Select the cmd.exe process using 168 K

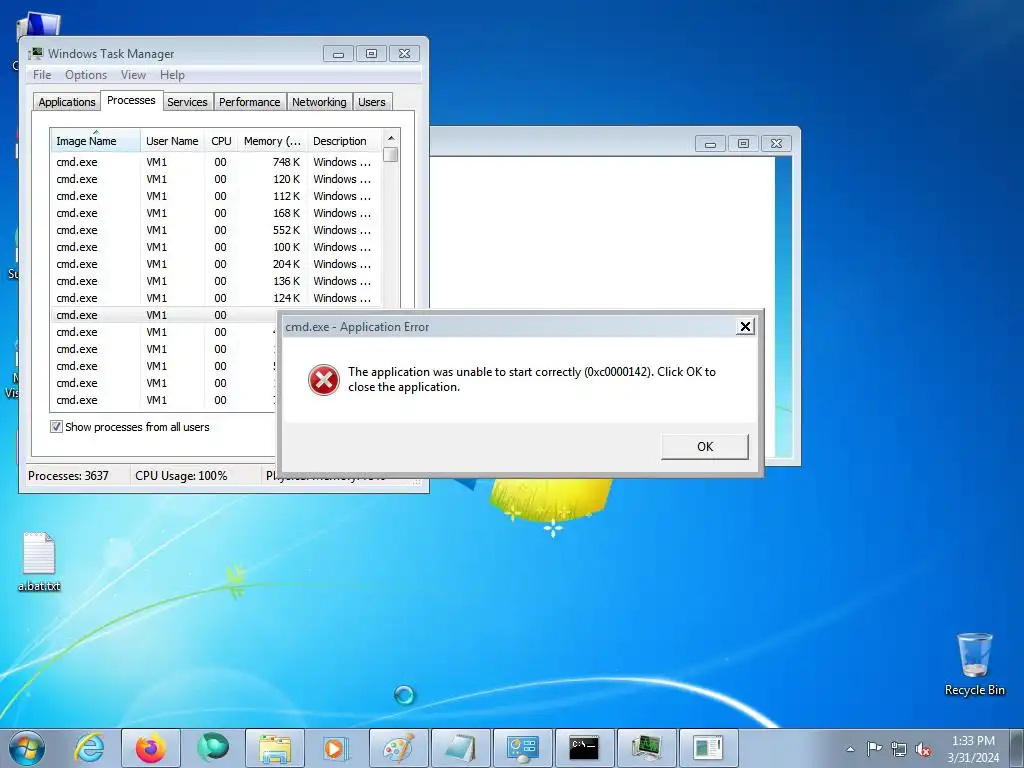(216, 213)
